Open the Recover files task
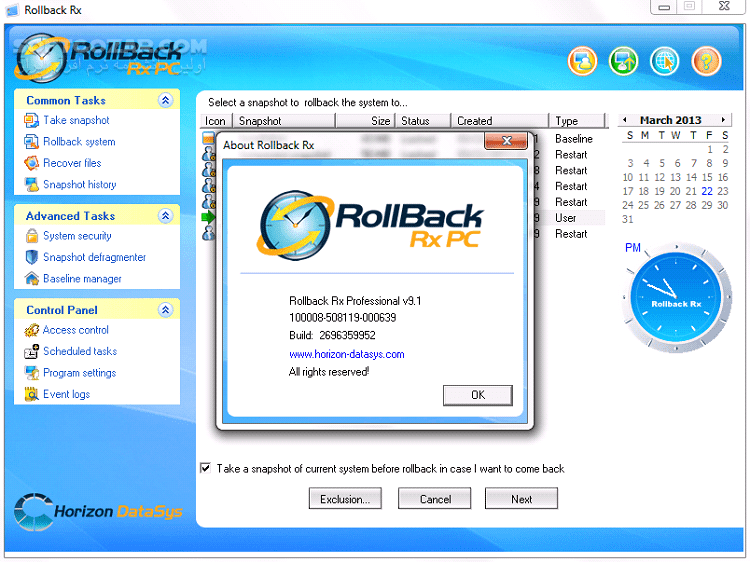This screenshot has width=750, height=562. 72,163
